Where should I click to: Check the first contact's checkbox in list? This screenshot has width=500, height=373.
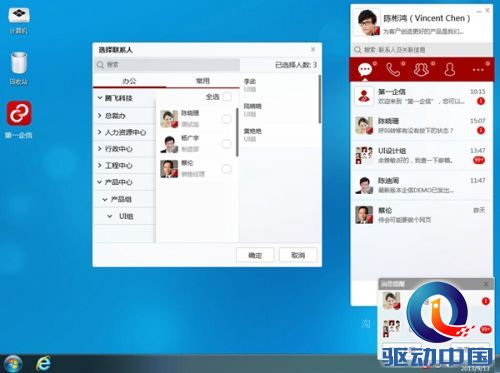(226, 119)
